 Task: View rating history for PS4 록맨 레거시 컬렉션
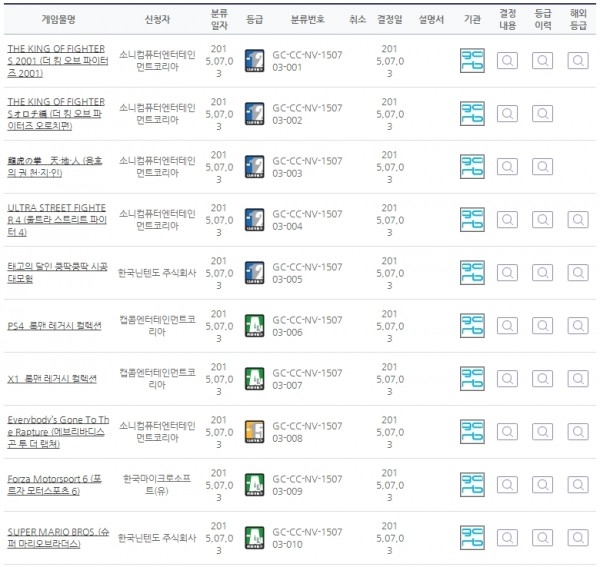coord(541,325)
